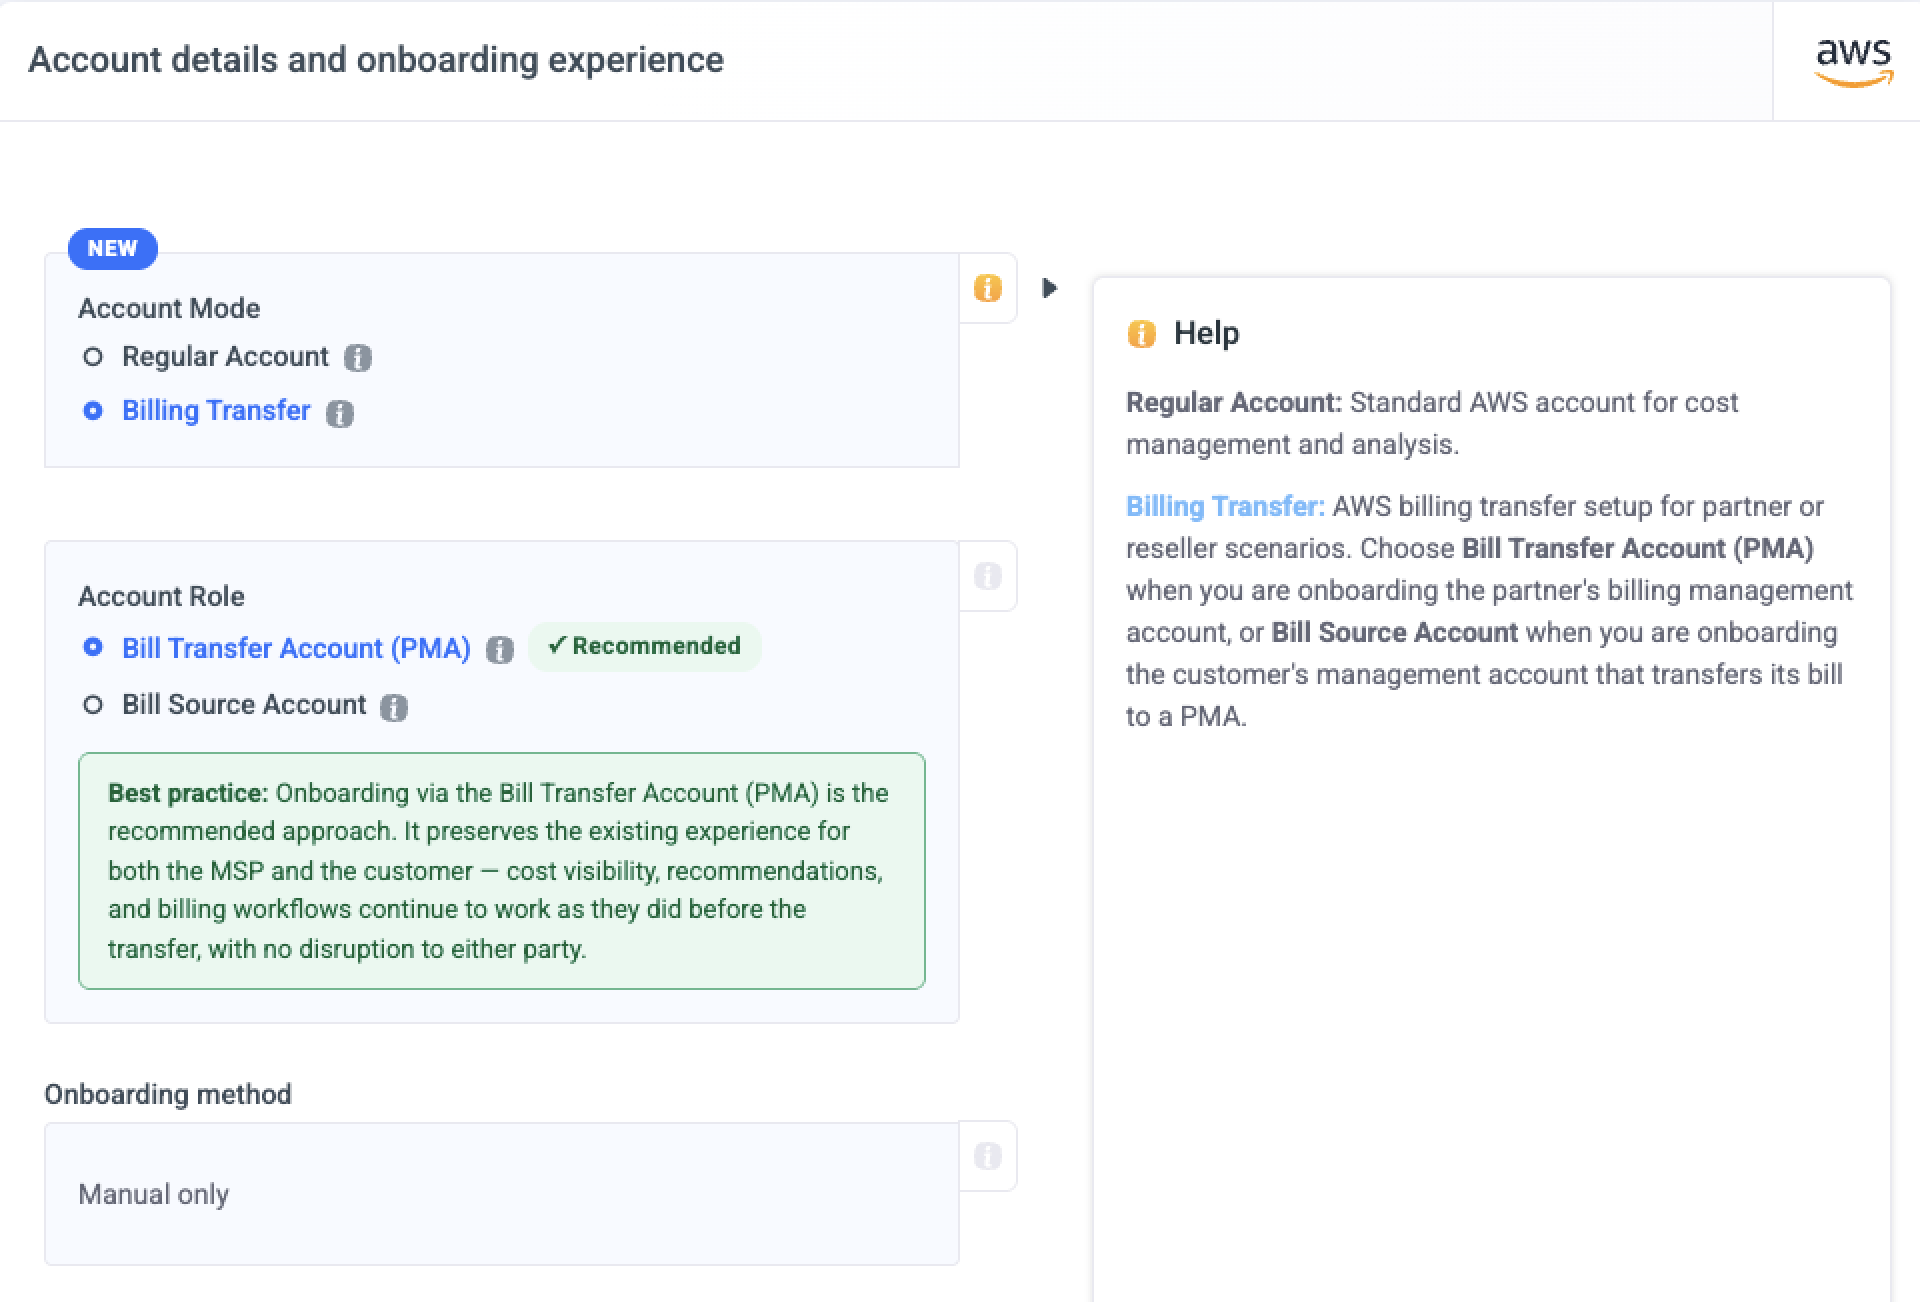1920x1302 pixels.
Task: Choose the Bill Transfer Account (PMA) radio option
Action: click(x=93, y=648)
